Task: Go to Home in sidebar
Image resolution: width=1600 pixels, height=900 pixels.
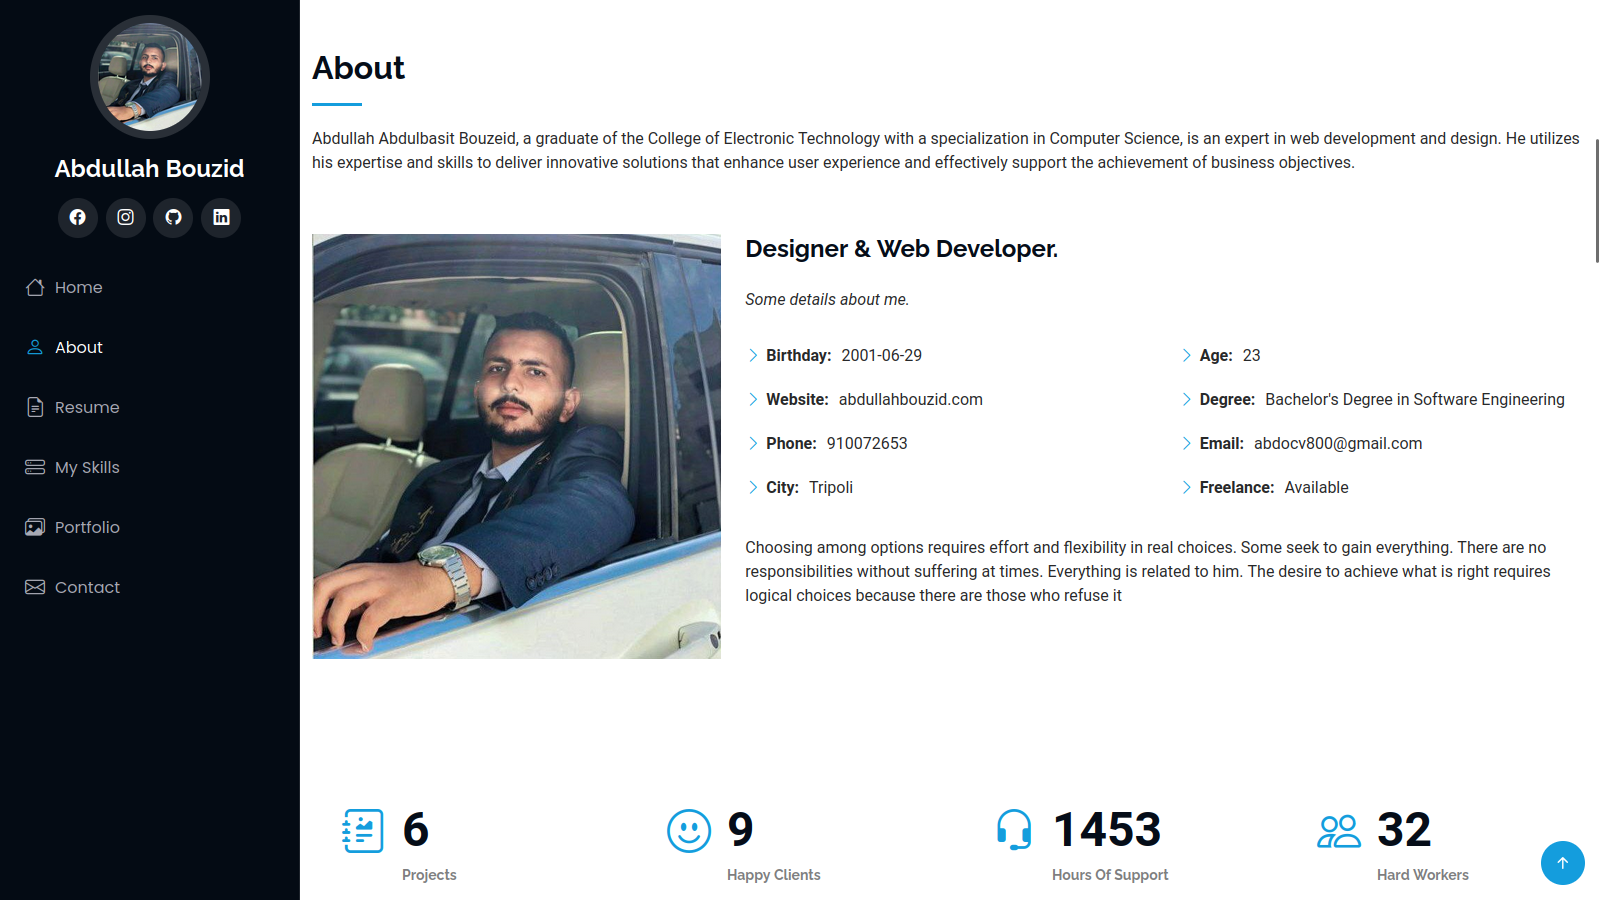Action: [78, 288]
